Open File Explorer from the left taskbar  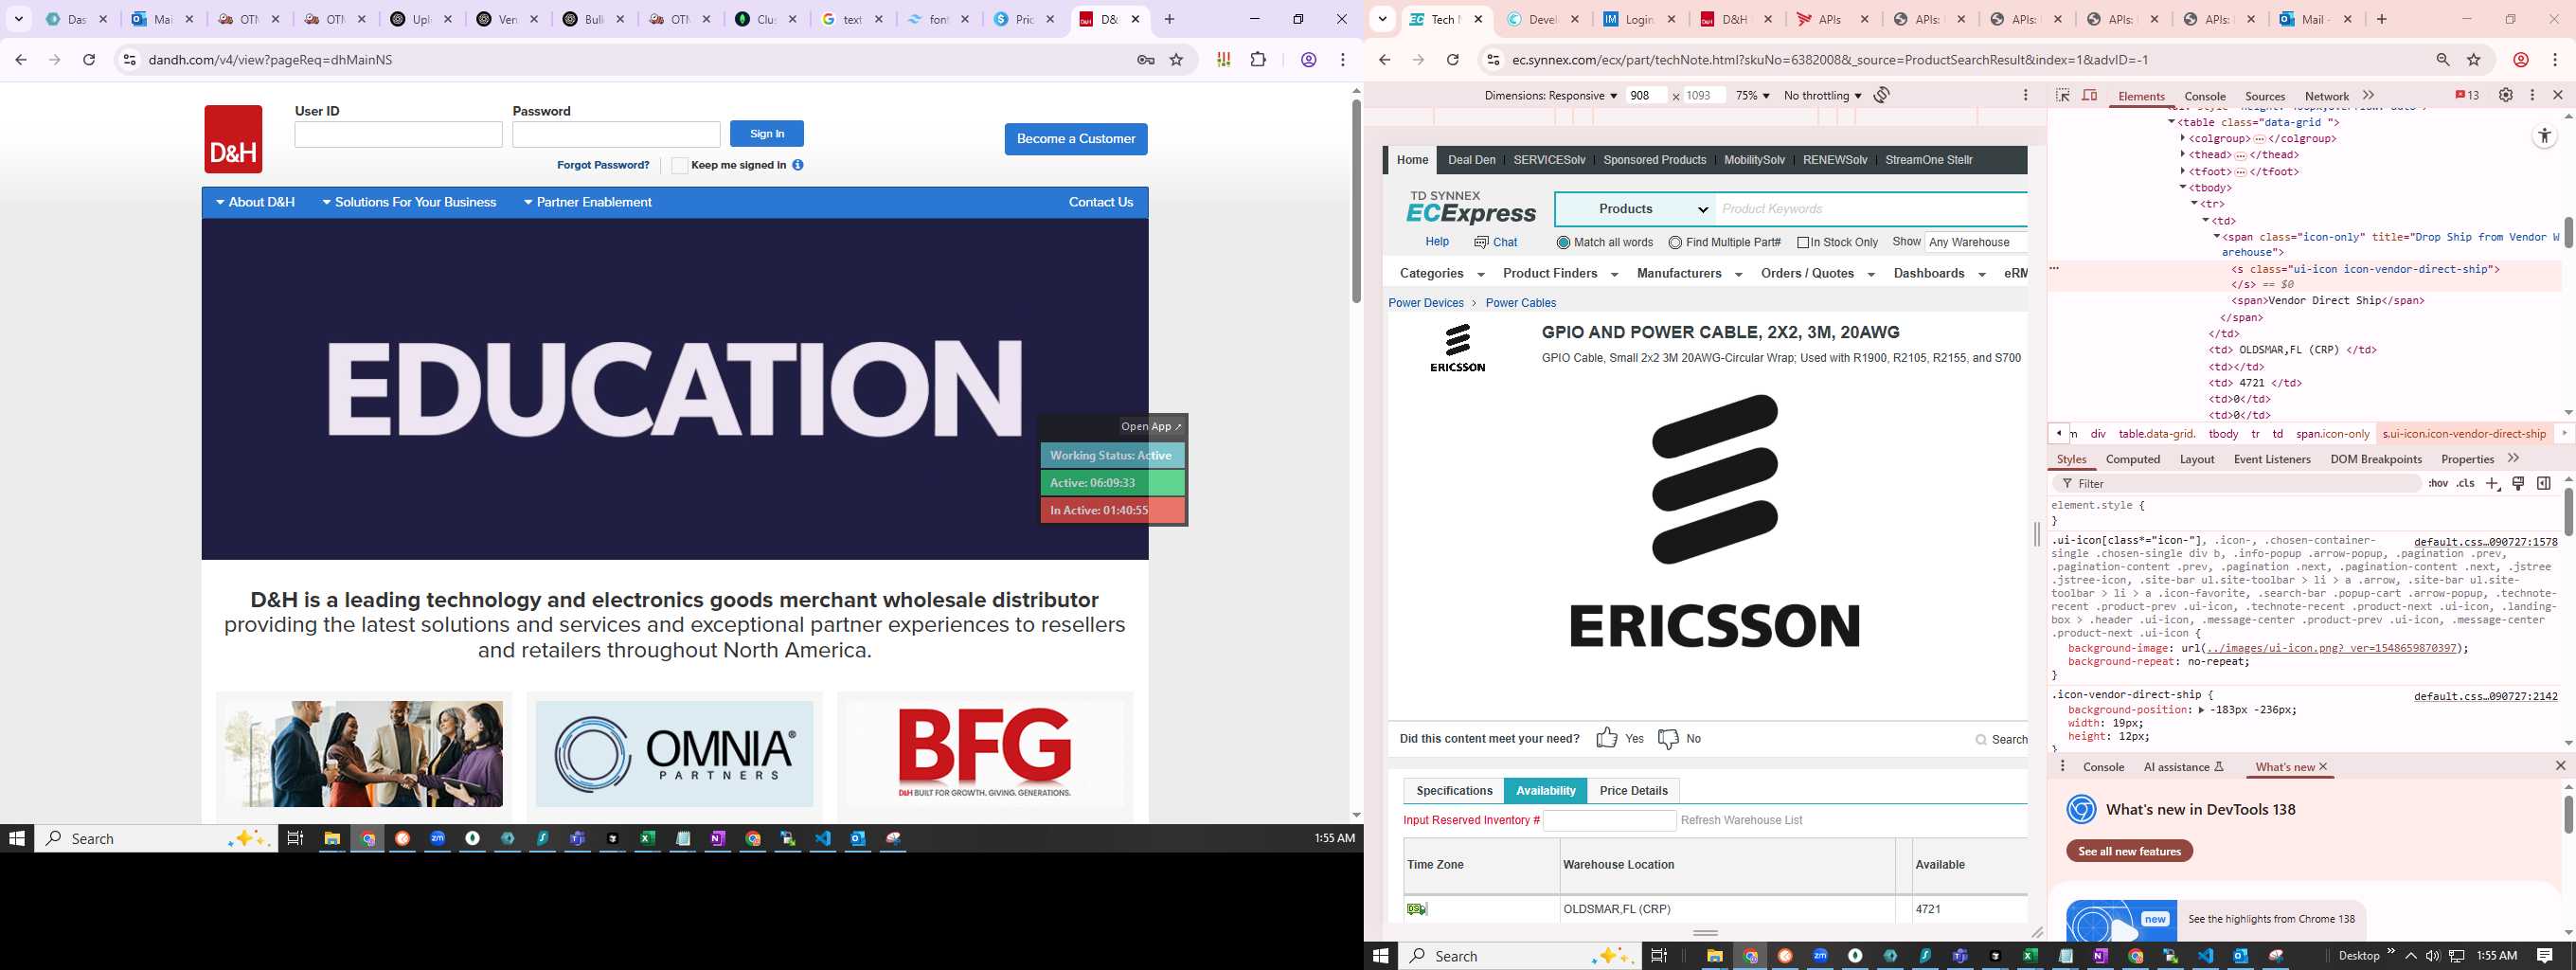tap(332, 839)
